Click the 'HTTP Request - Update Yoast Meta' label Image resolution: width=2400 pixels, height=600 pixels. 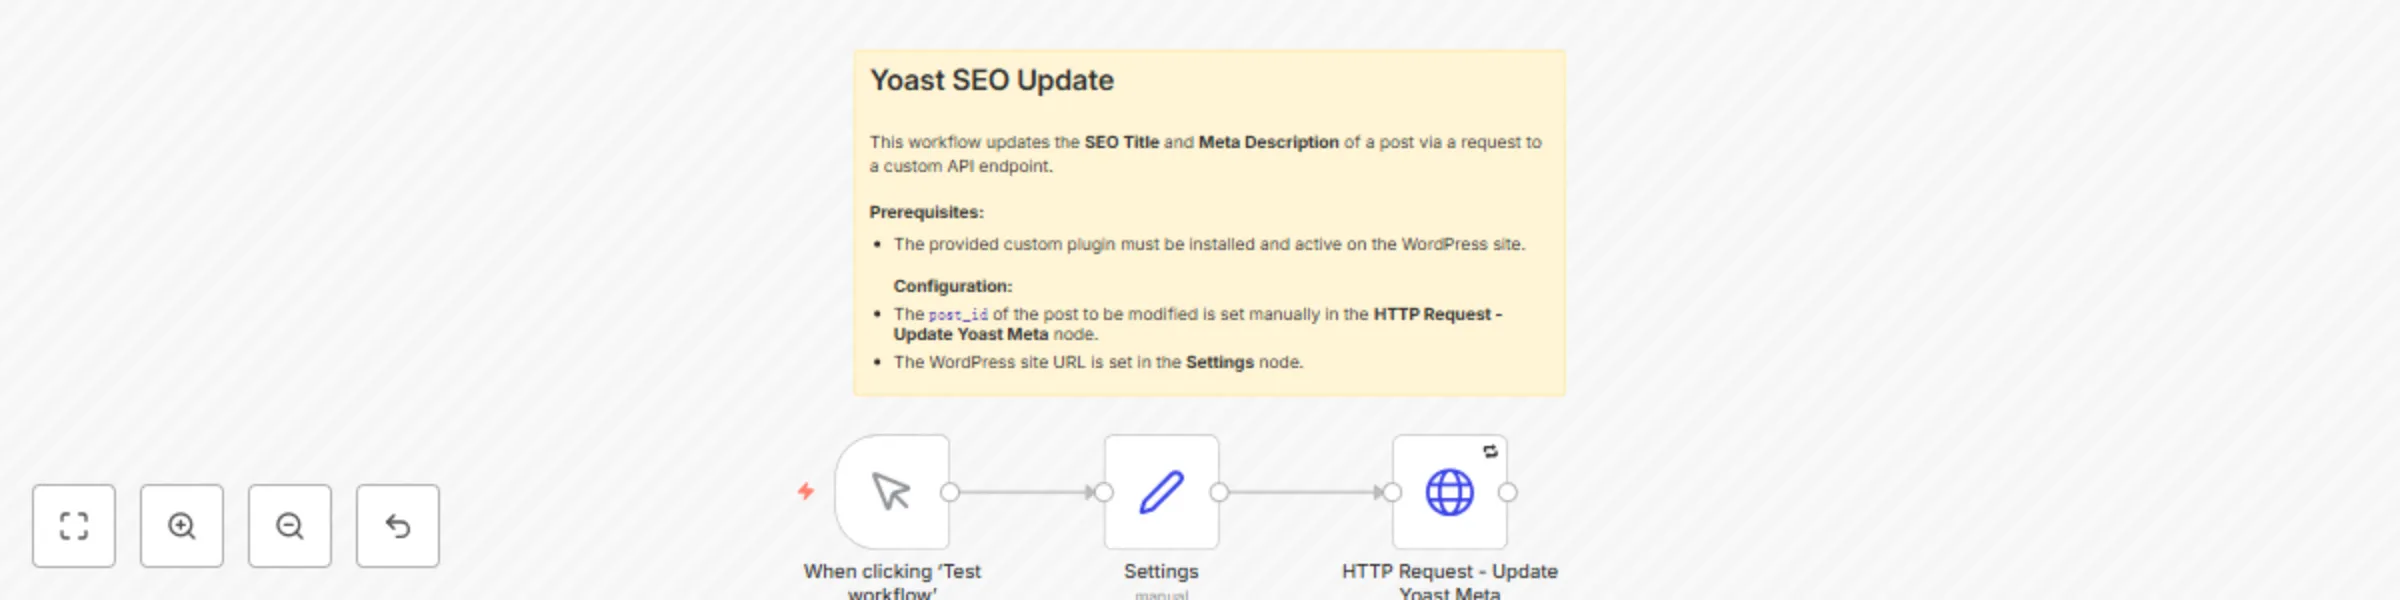[x=1450, y=581]
